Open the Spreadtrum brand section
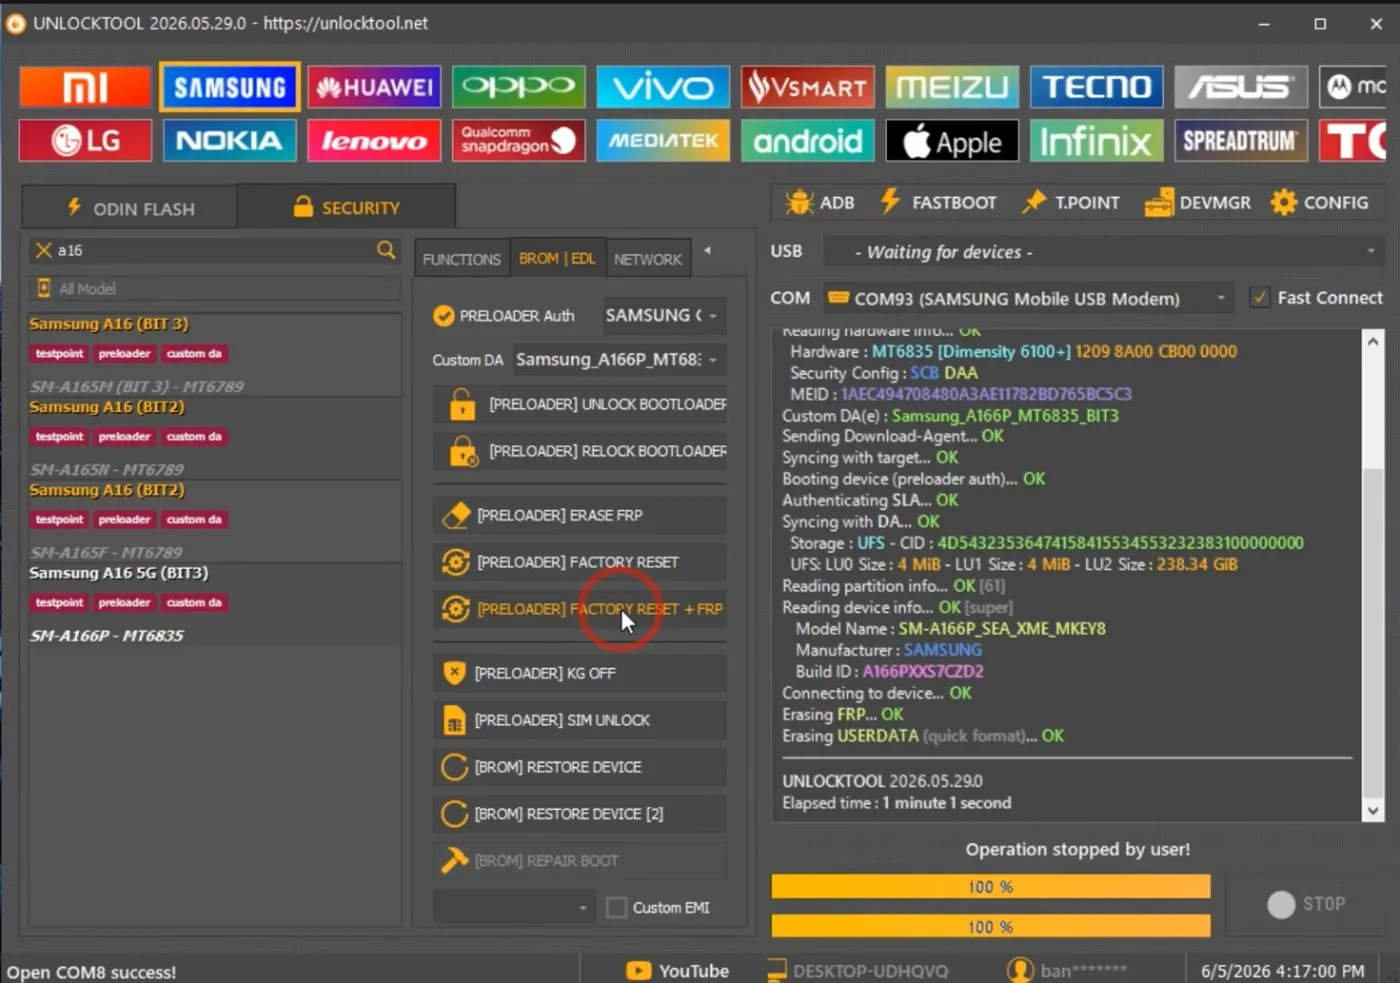This screenshot has height=983, width=1400. tap(1241, 141)
